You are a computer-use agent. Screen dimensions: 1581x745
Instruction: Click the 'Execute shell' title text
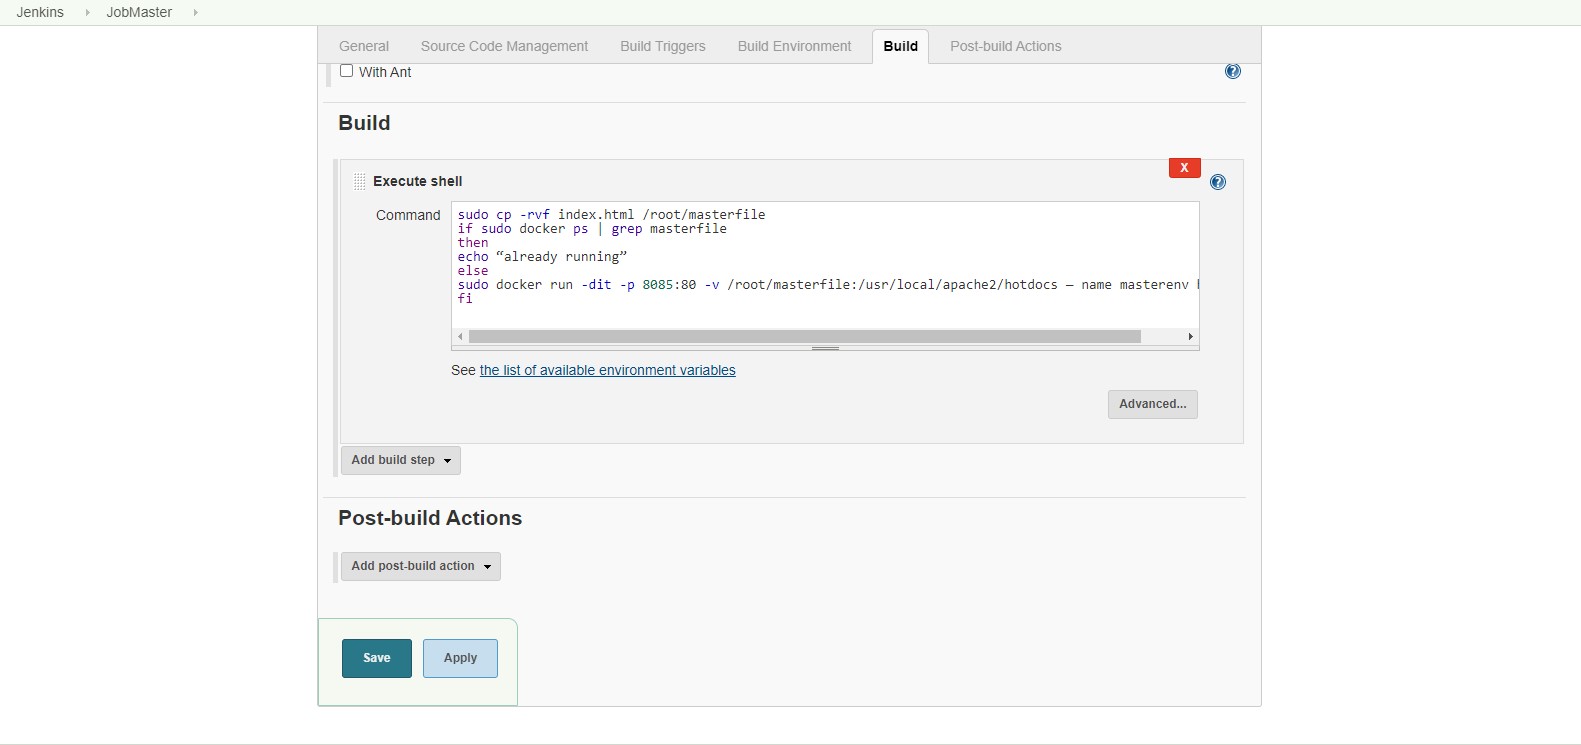coord(418,181)
